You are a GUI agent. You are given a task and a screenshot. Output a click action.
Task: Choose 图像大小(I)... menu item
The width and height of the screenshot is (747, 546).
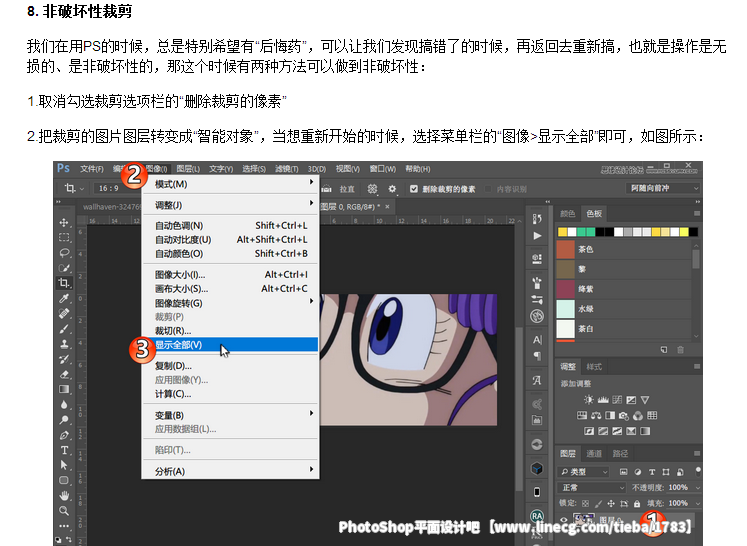tap(231, 274)
